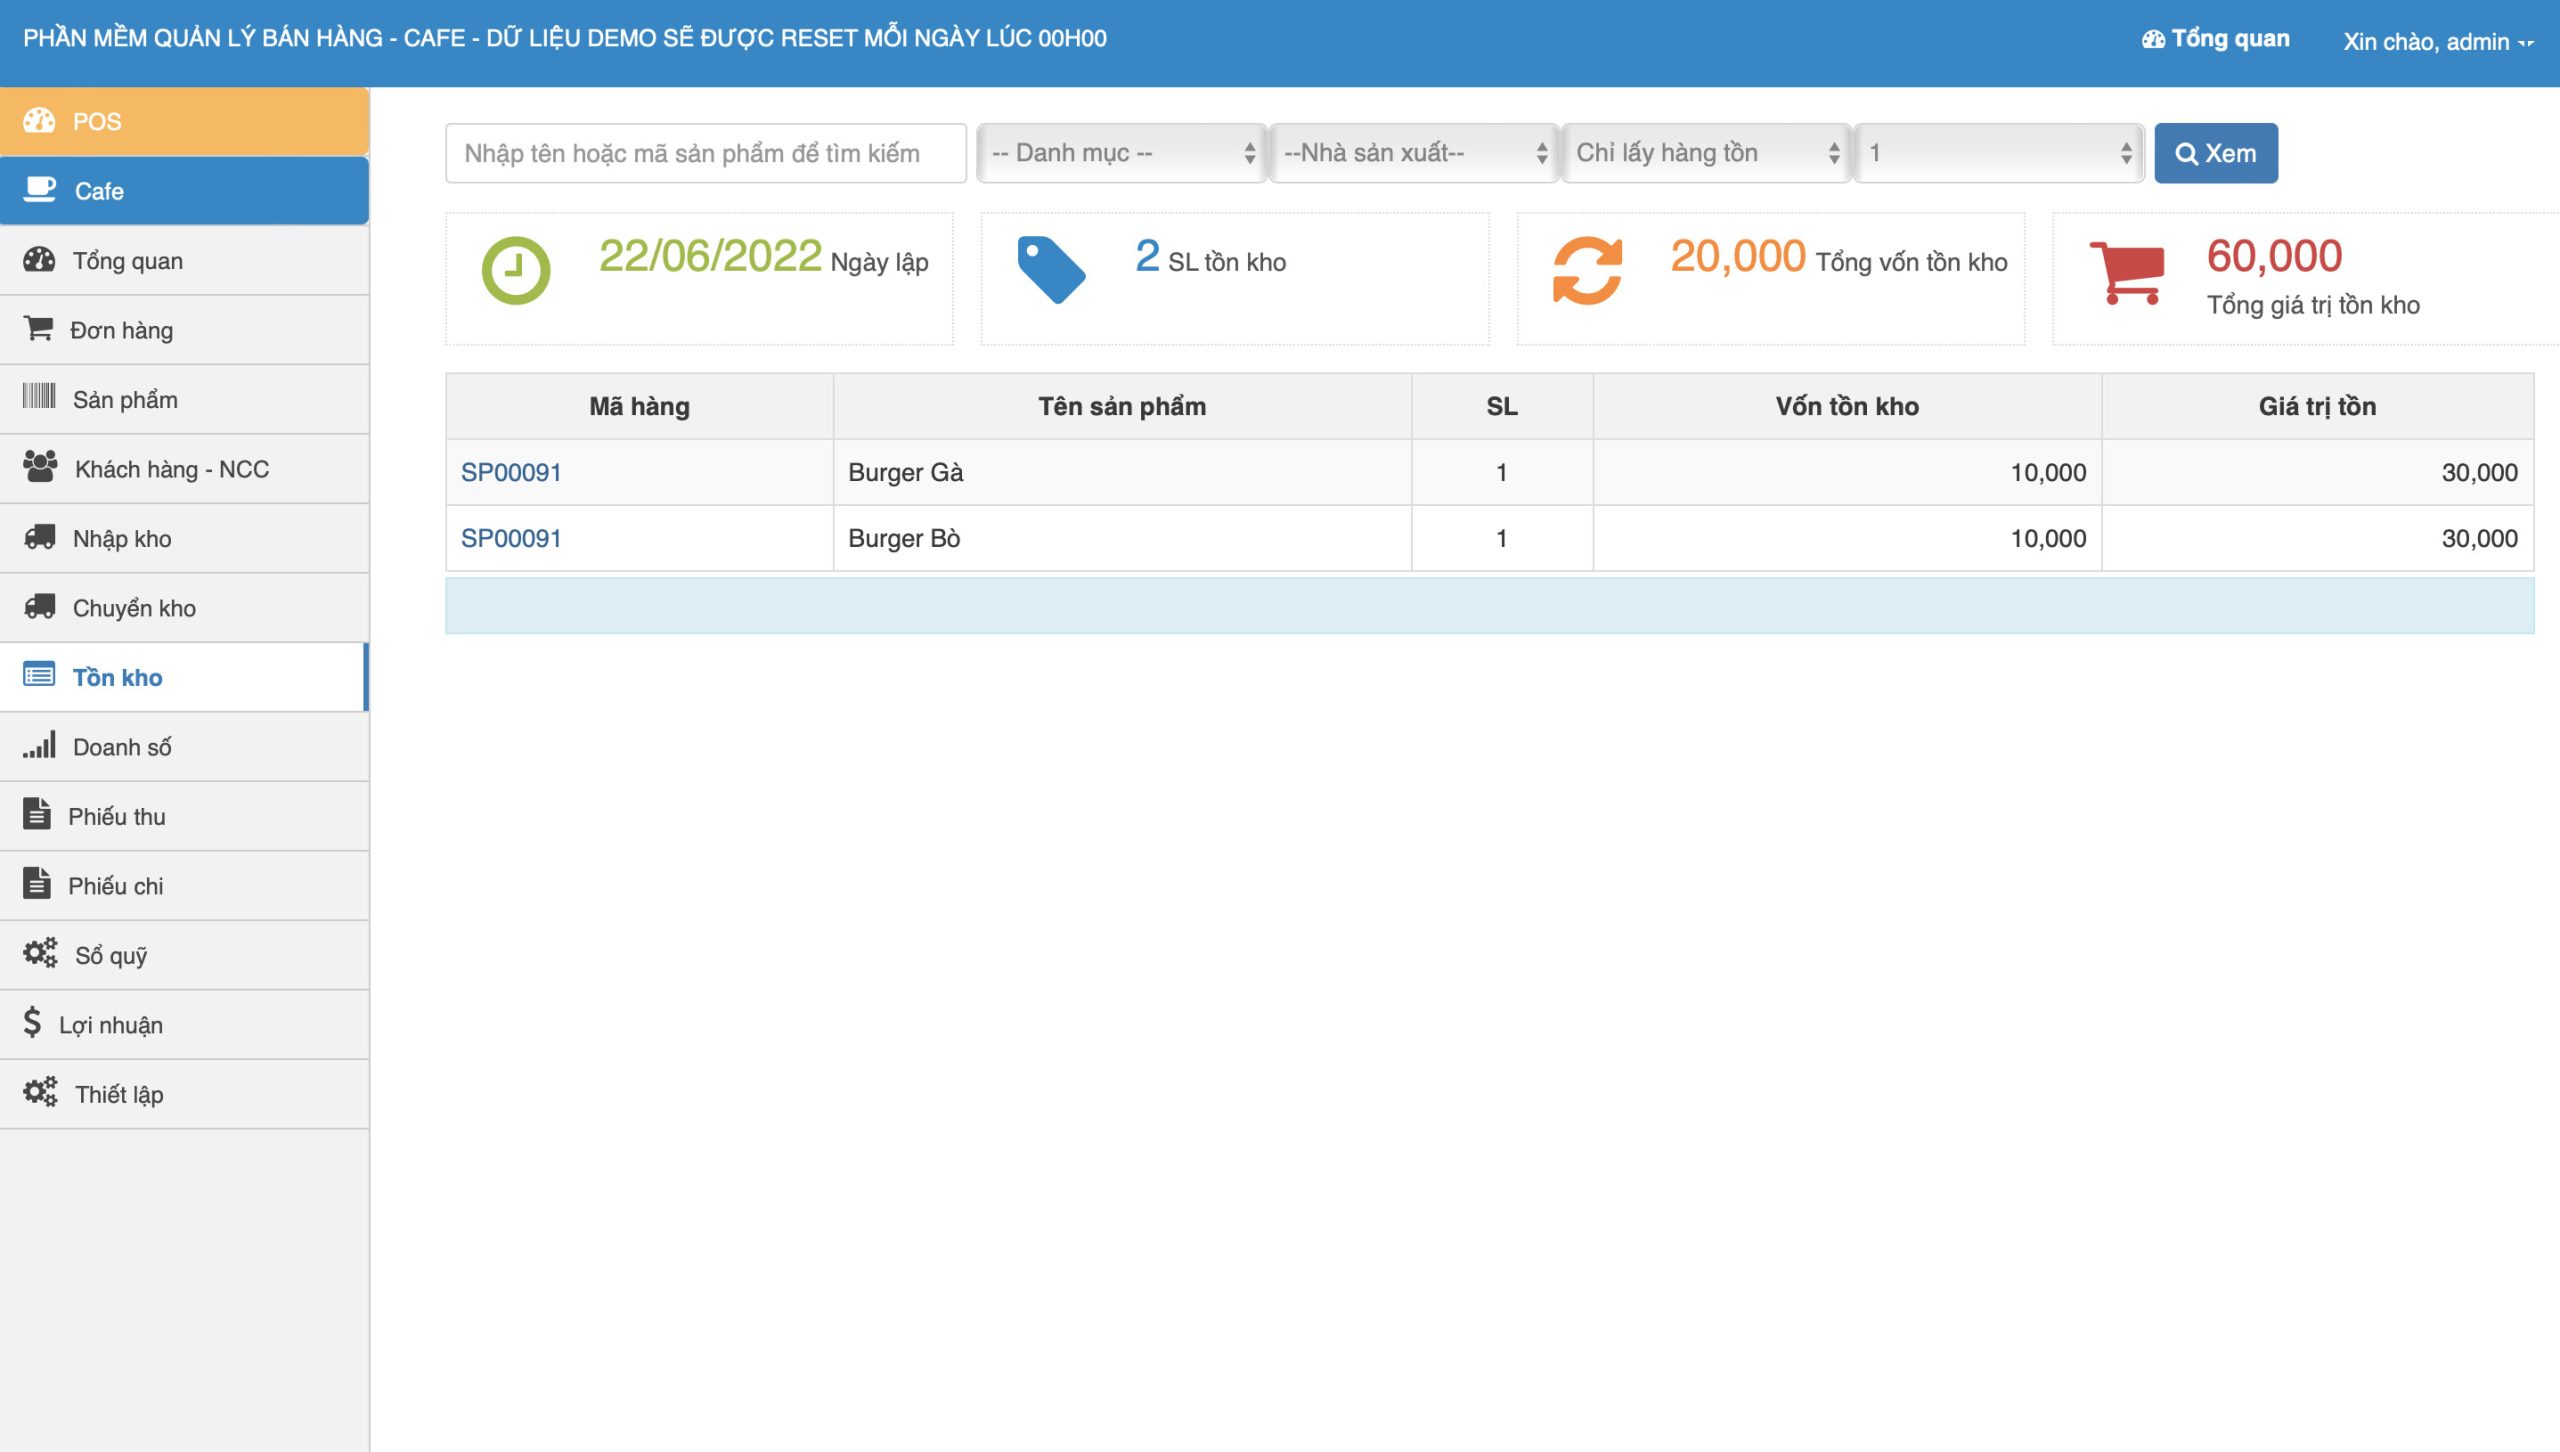Click the shopping cart icon beside Đơn hàng

[x=38, y=329]
